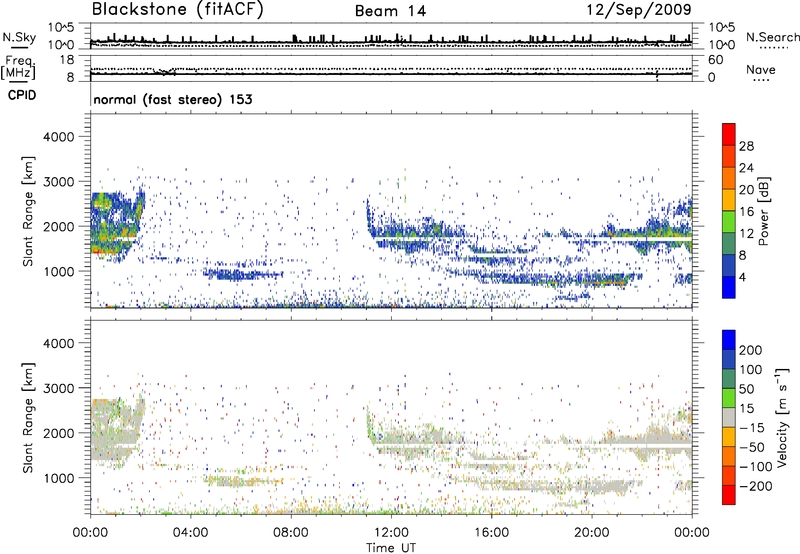Click the Velocity [m s-1] colorbar title
This screenshot has height=554, width=800.
(x=782, y=417)
